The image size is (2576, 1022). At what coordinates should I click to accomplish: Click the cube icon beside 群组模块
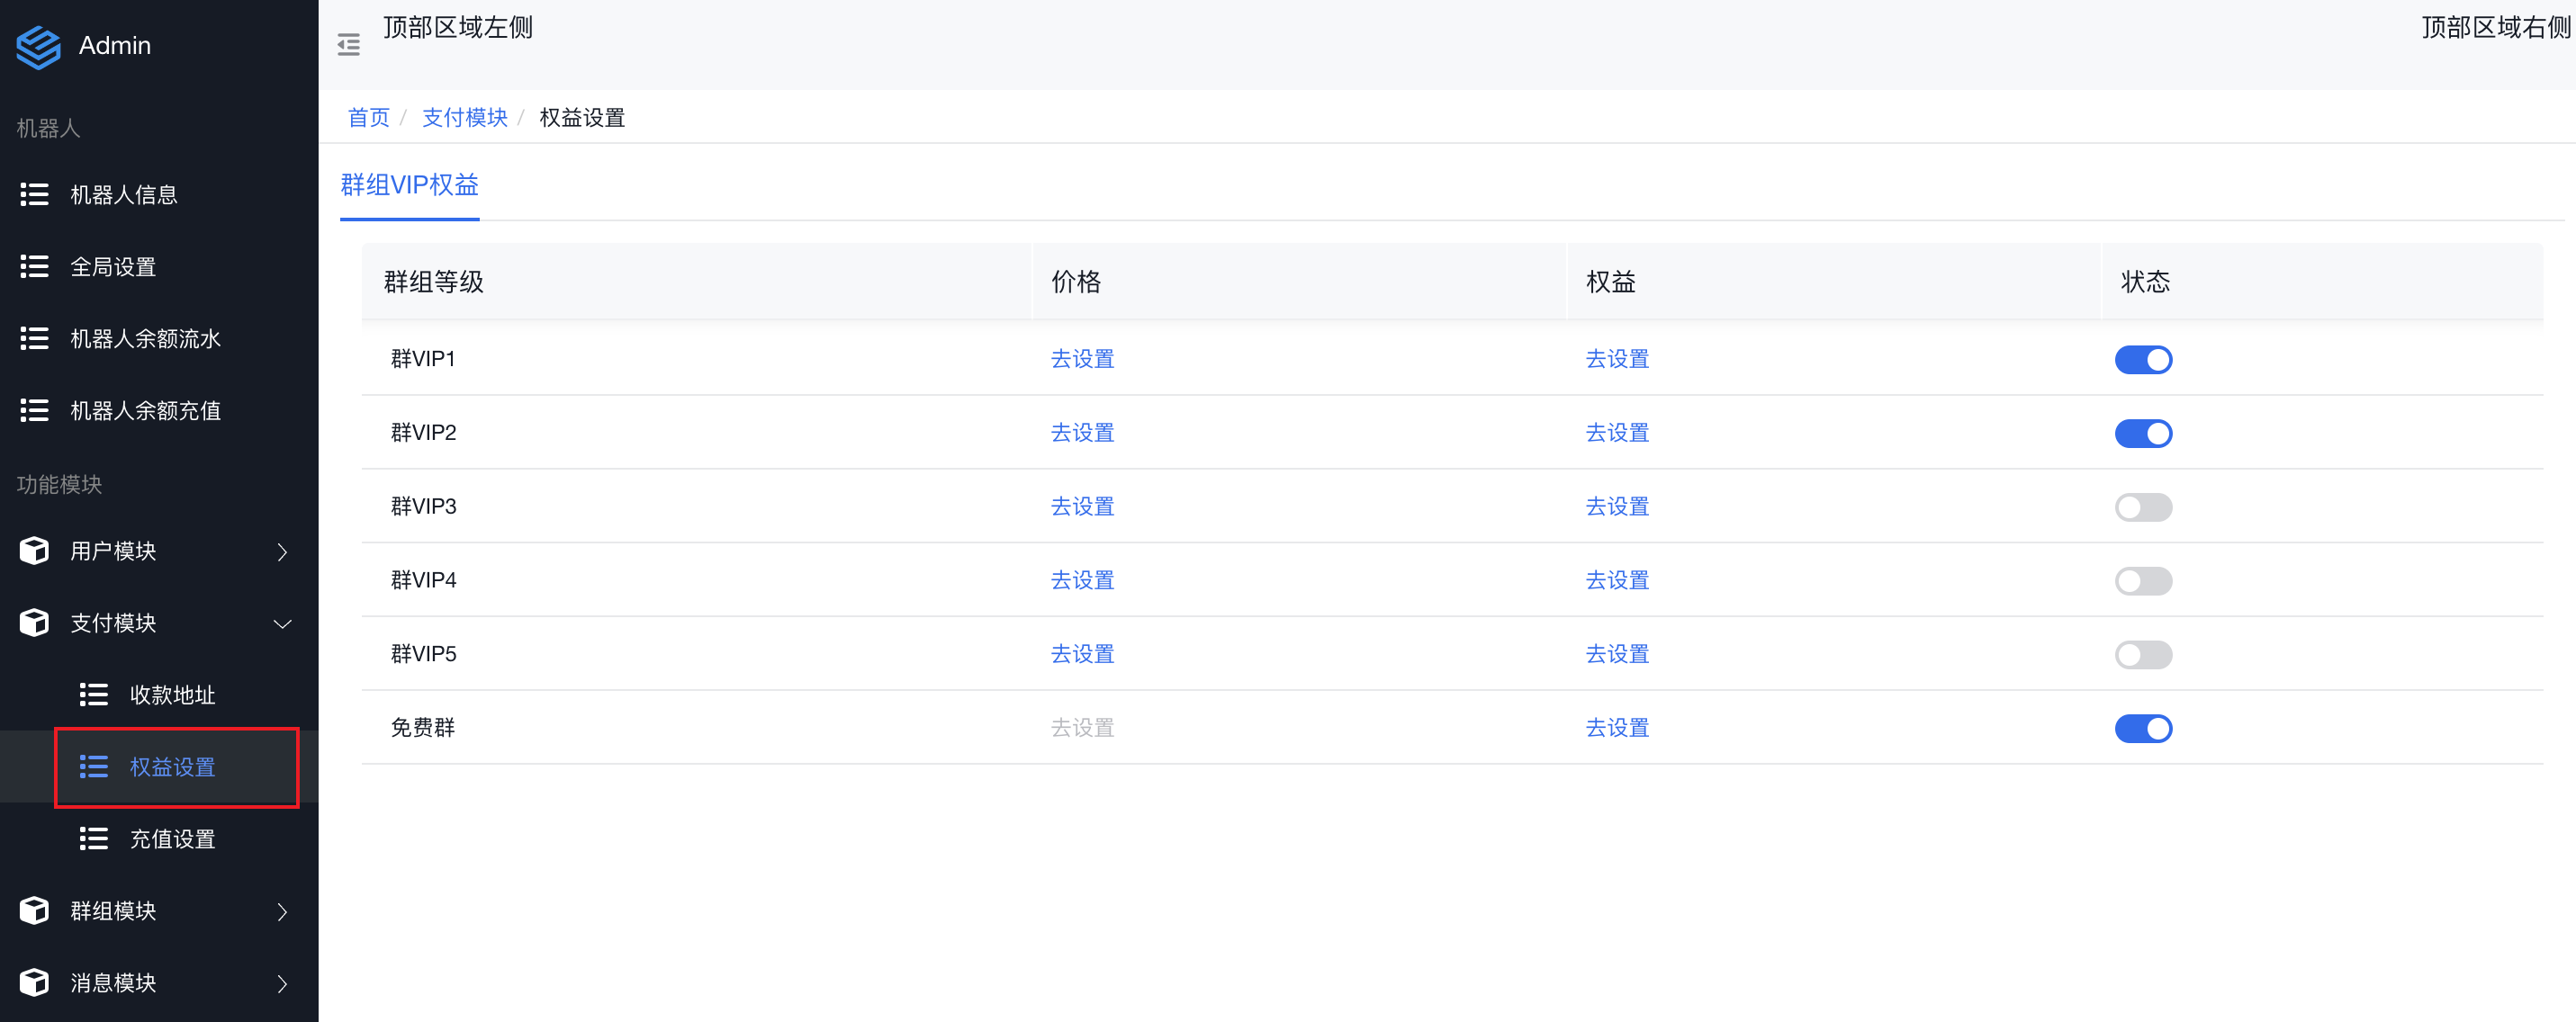[35, 911]
